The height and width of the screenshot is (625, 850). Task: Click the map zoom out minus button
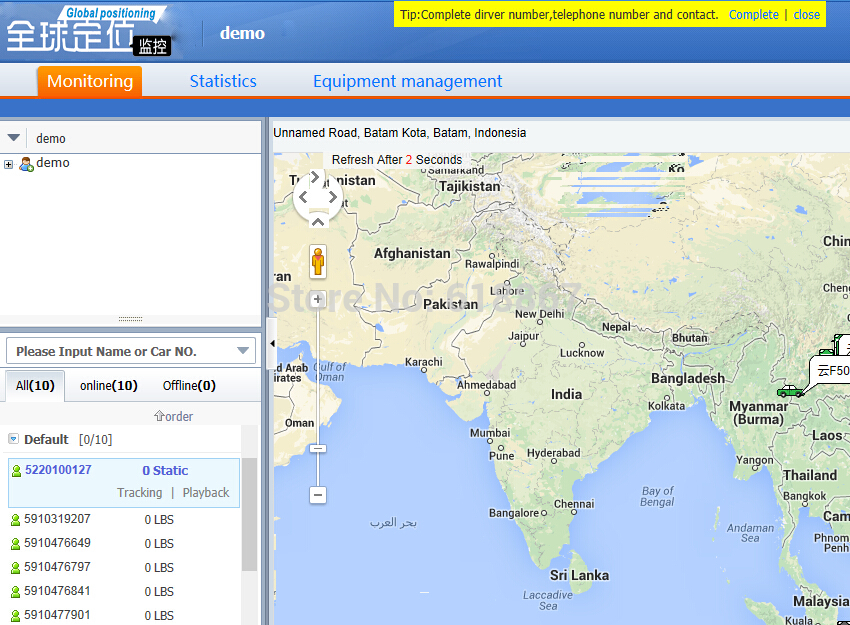pos(318,494)
